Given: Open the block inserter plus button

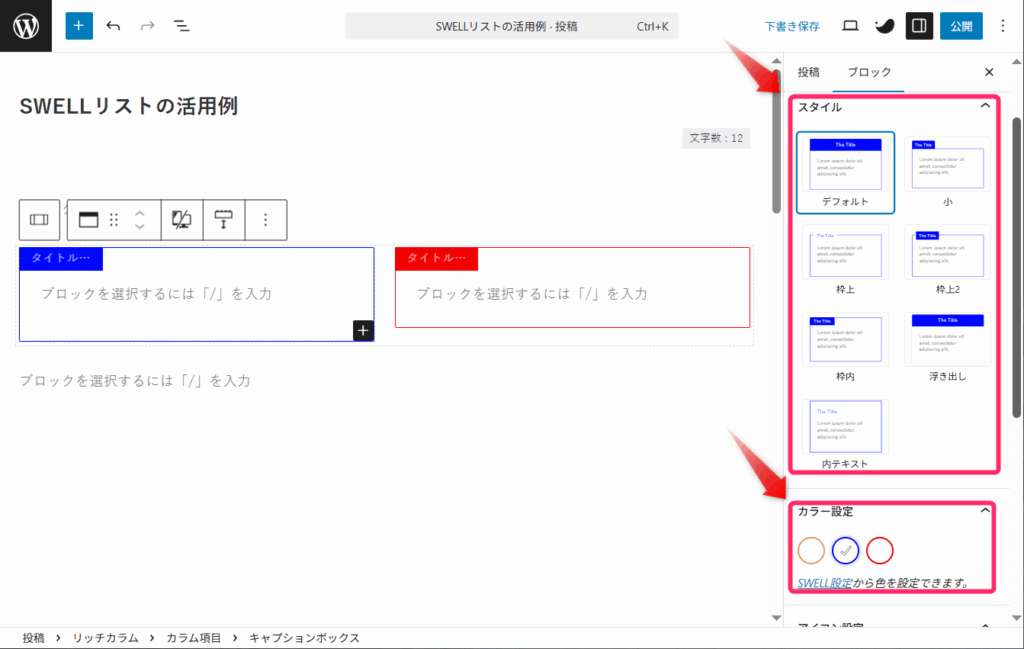Looking at the screenshot, I should click(78, 26).
